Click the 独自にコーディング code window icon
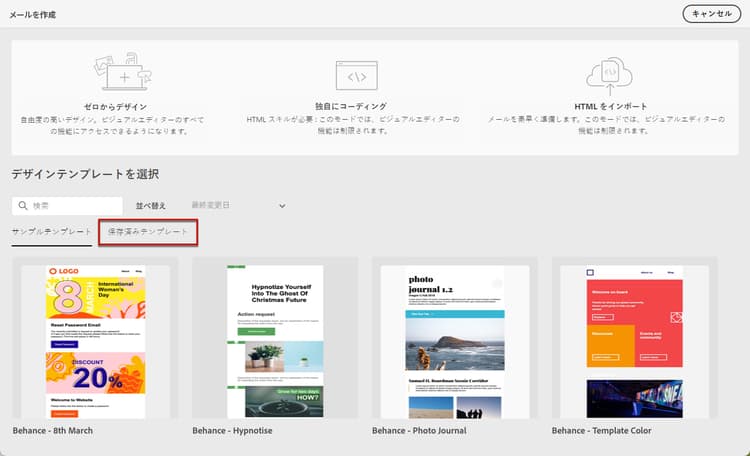Viewport: 750px width, 456px height. point(357,76)
